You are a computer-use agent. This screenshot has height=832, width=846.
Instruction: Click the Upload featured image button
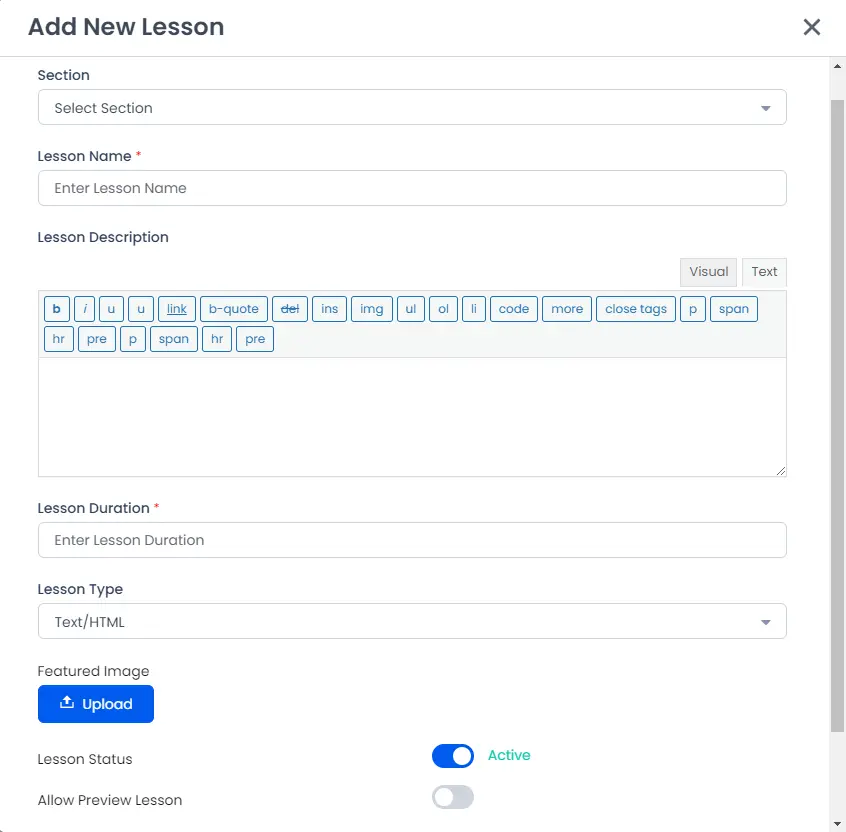(x=96, y=704)
